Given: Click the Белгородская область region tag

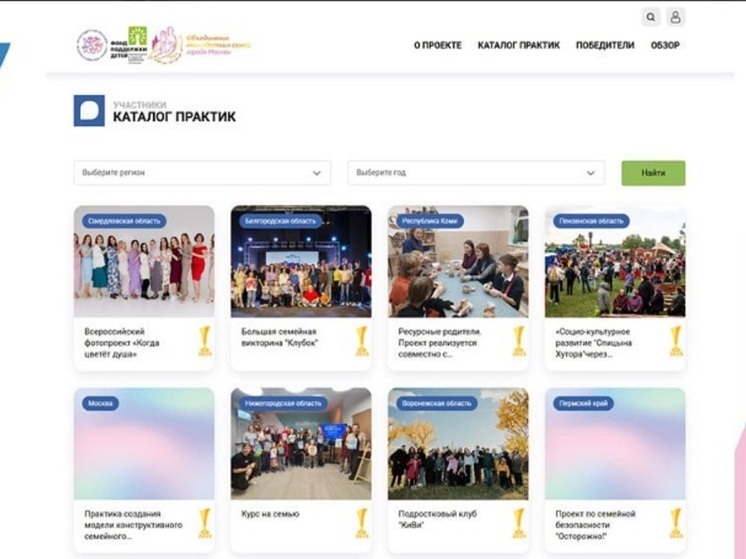Looking at the screenshot, I should pos(280,221).
